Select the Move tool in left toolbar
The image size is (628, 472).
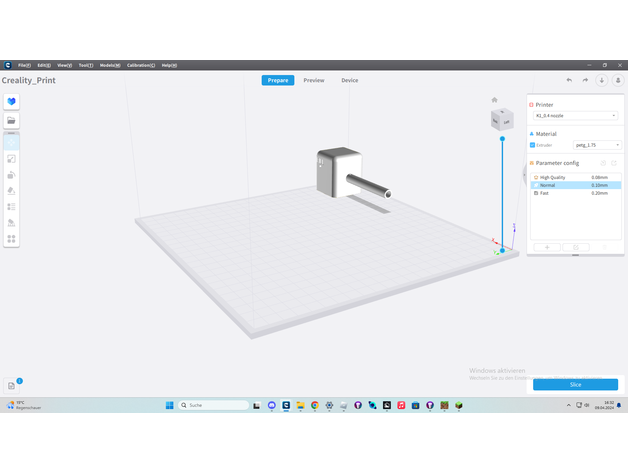click(x=11, y=143)
